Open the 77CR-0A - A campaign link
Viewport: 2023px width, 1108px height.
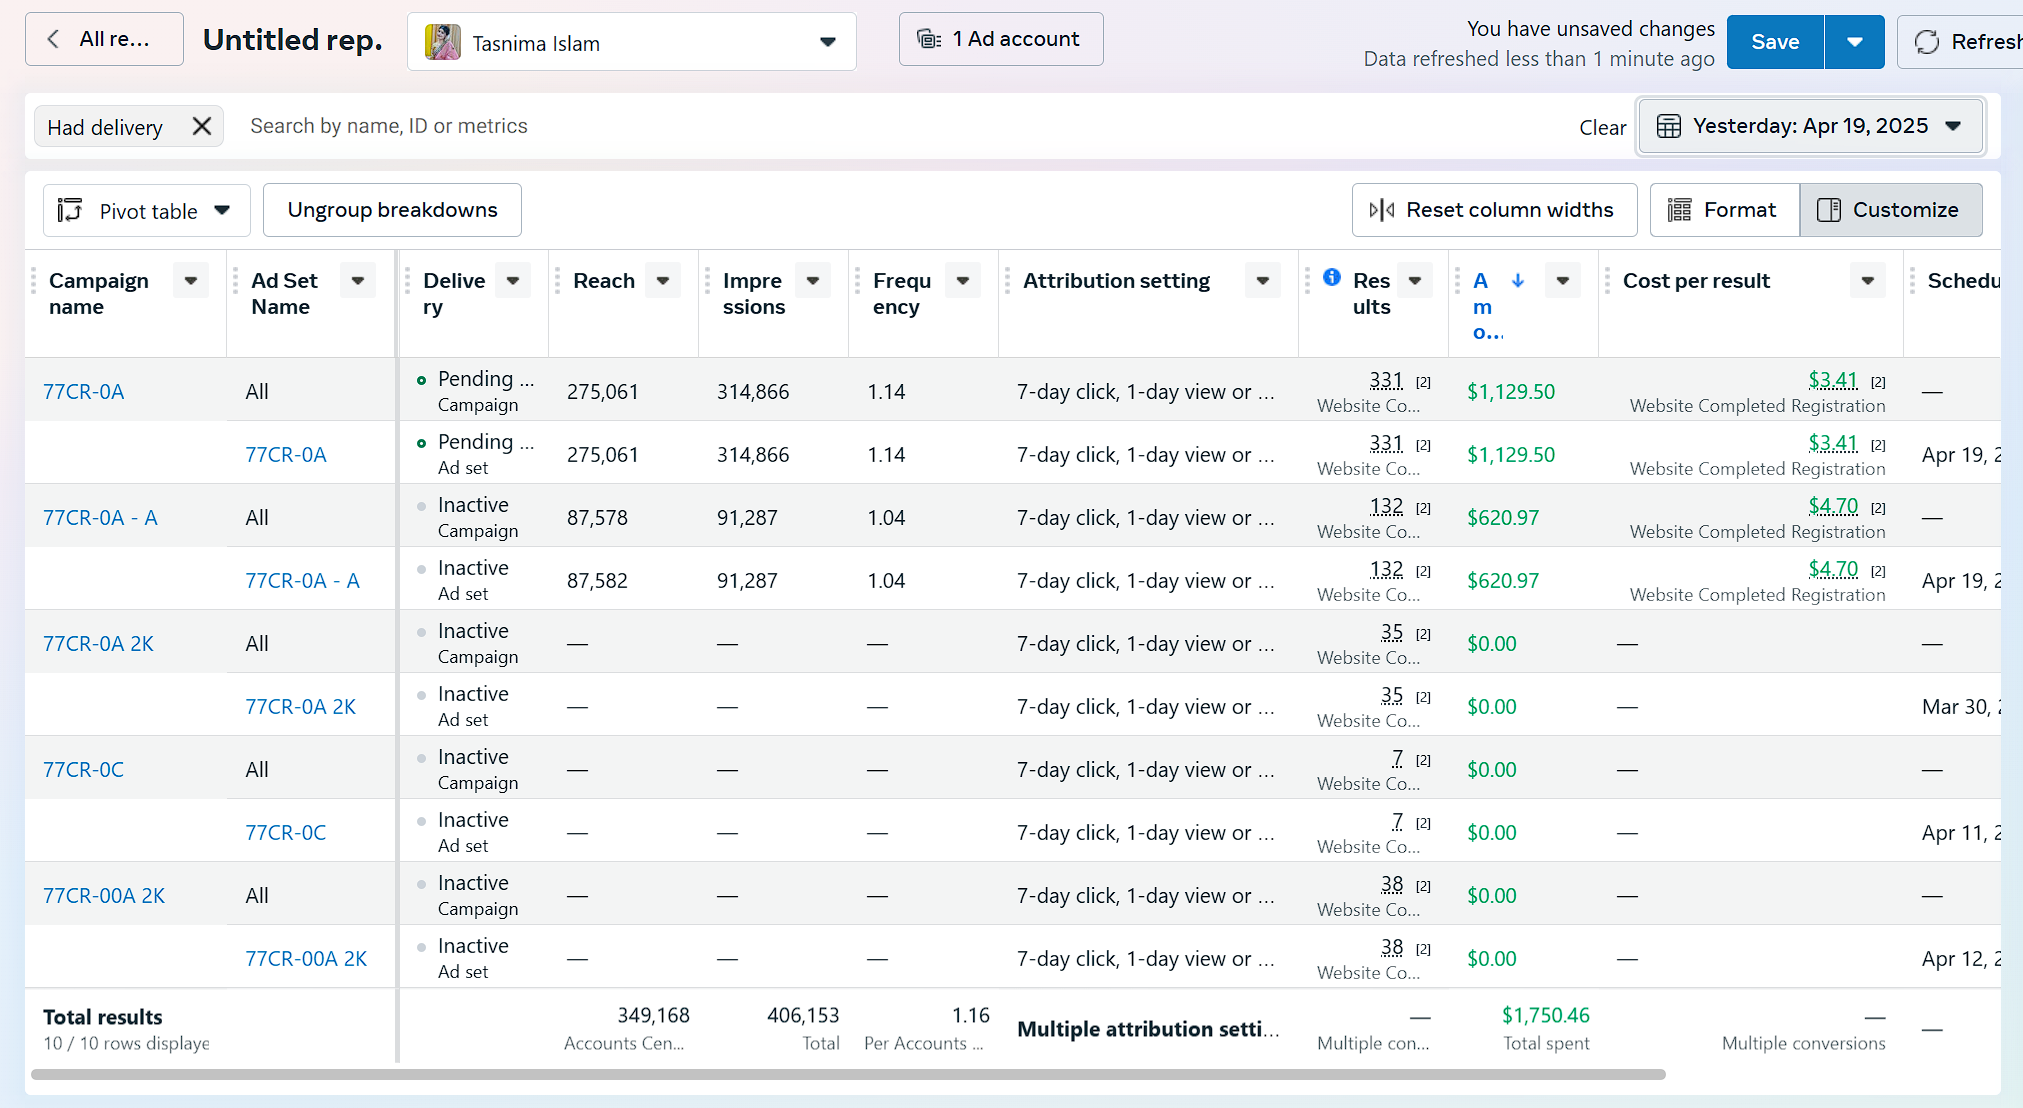click(100, 518)
